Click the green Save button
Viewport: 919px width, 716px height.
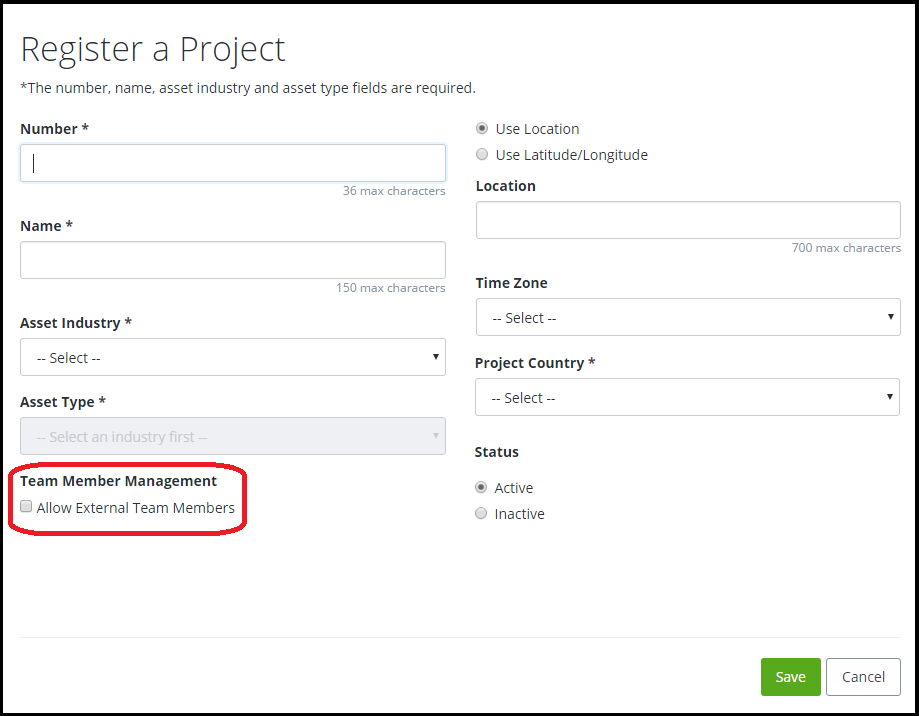pos(791,677)
